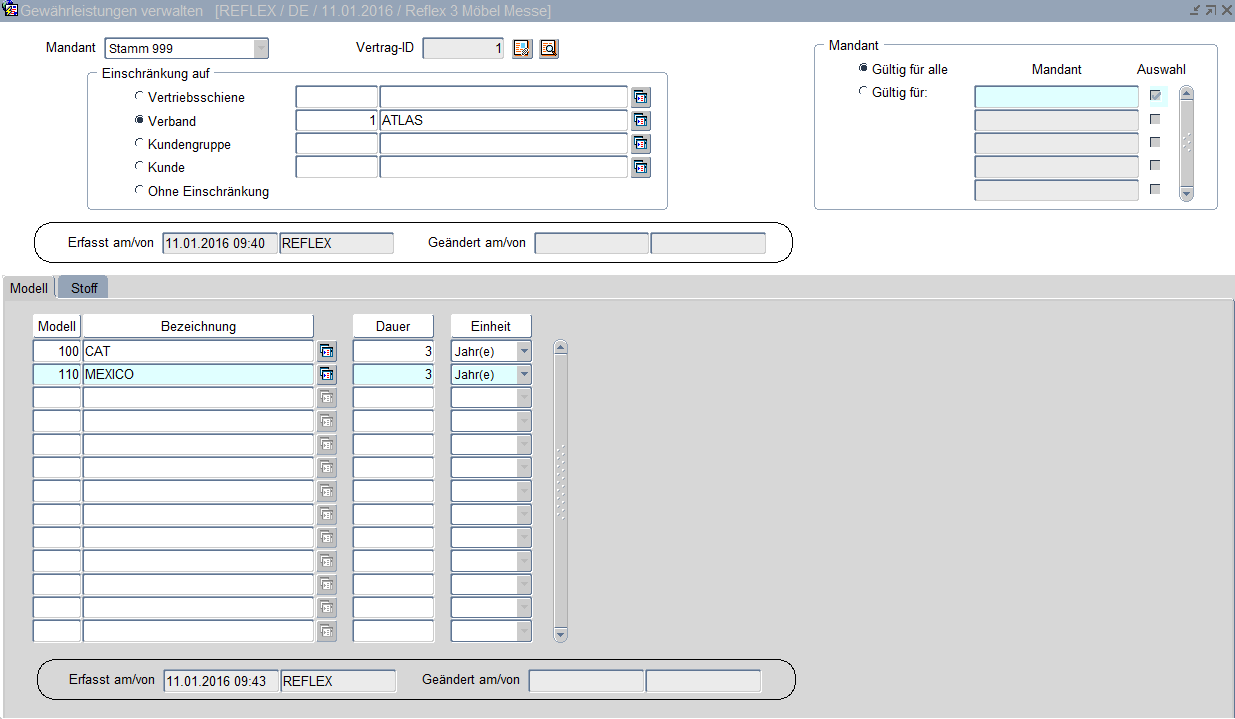Screen dimensions: 1235x719
Task: Click the edit contract icon beside Vertrag-ID
Action: coord(522,48)
